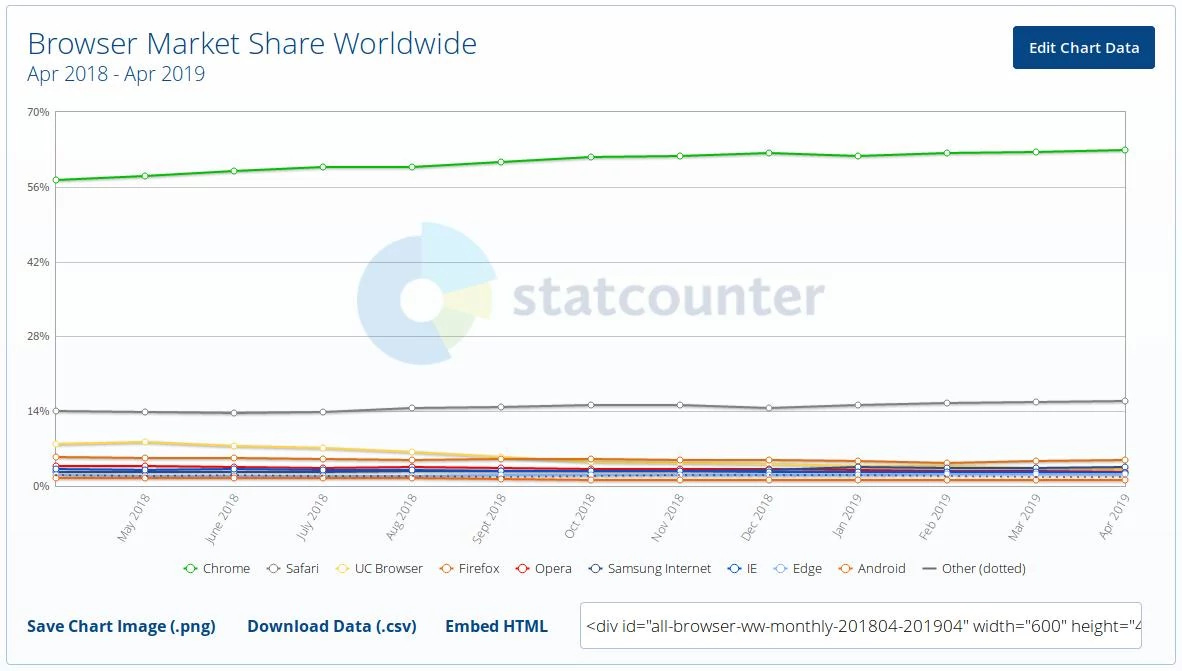Select Embed HTML

tap(496, 626)
